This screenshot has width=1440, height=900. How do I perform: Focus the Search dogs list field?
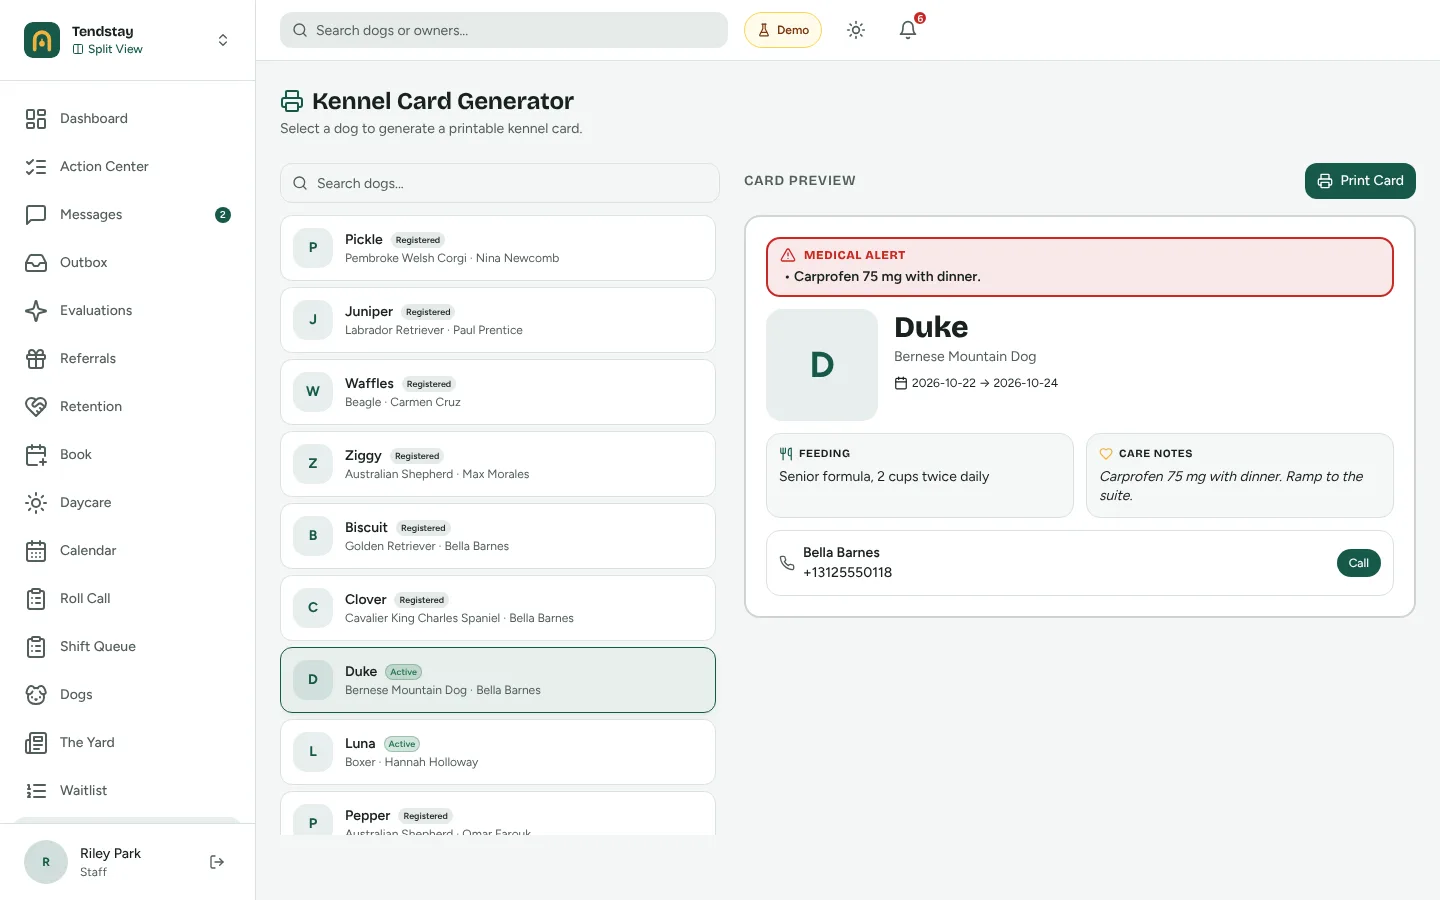500,183
